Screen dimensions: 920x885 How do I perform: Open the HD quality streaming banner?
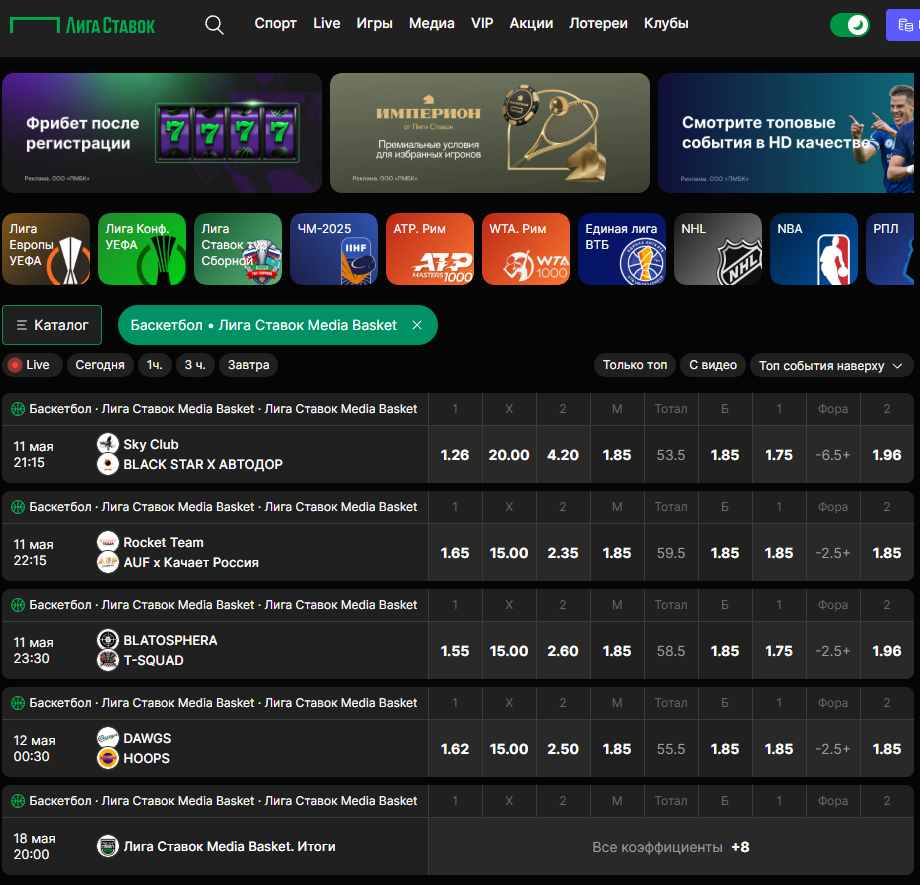[786, 133]
